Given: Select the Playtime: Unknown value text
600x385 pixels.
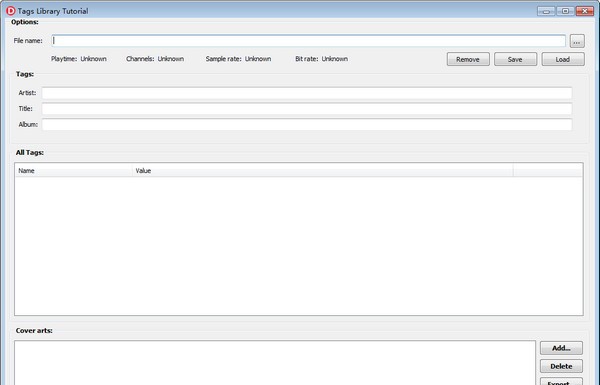Looking at the screenshot, I should 93,59.
